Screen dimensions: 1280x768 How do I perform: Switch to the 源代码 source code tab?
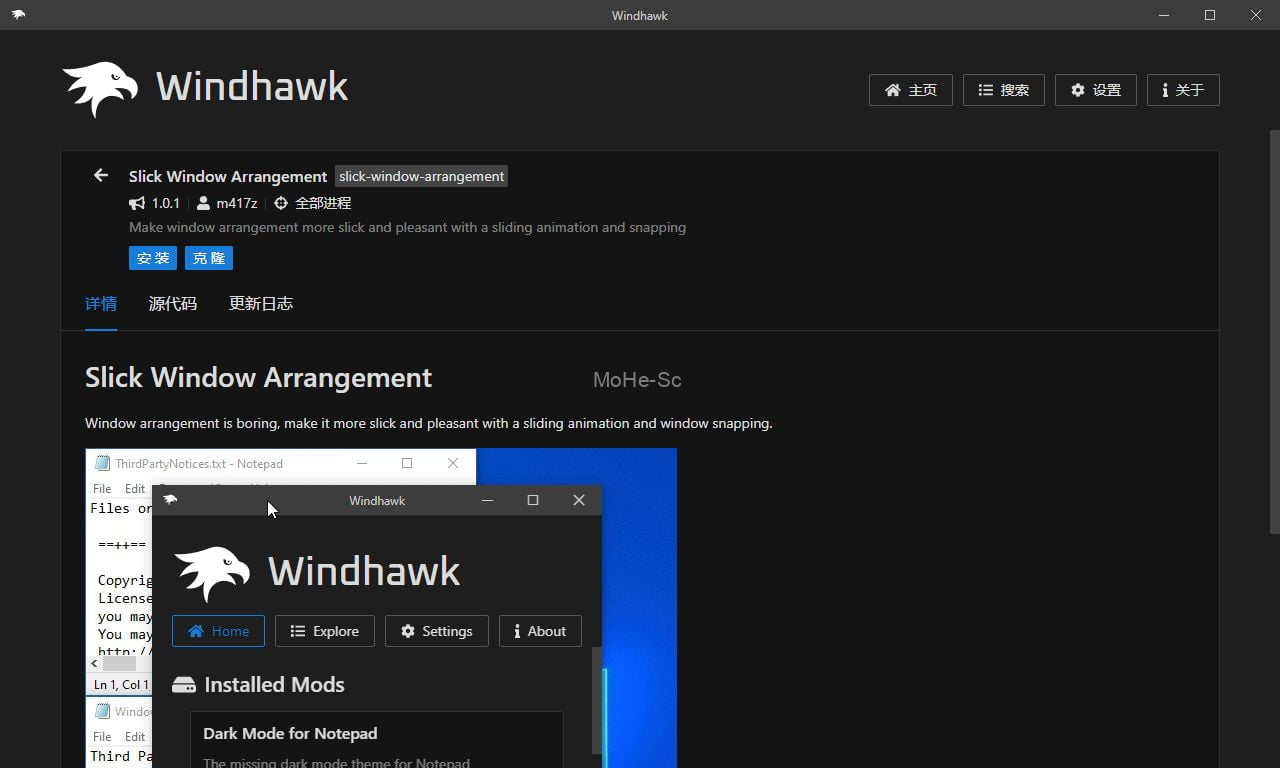click(x=173, y=304)
